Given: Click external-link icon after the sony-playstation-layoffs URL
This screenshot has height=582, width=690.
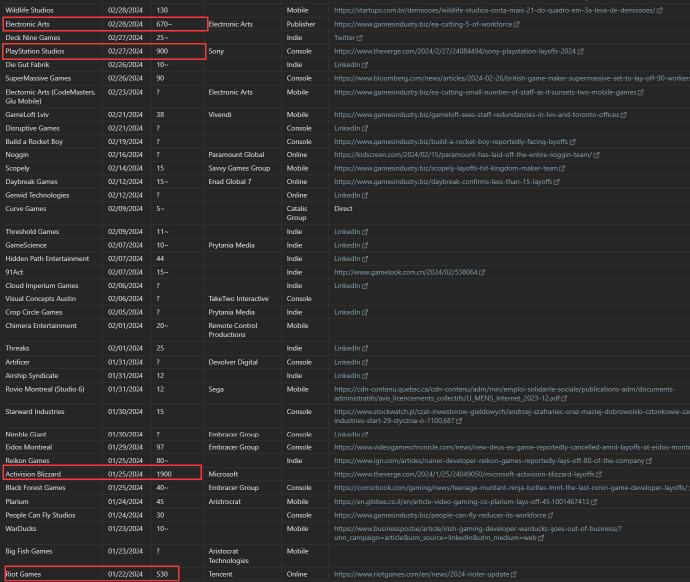Looking at the screenshot, I should click(581, 51).
